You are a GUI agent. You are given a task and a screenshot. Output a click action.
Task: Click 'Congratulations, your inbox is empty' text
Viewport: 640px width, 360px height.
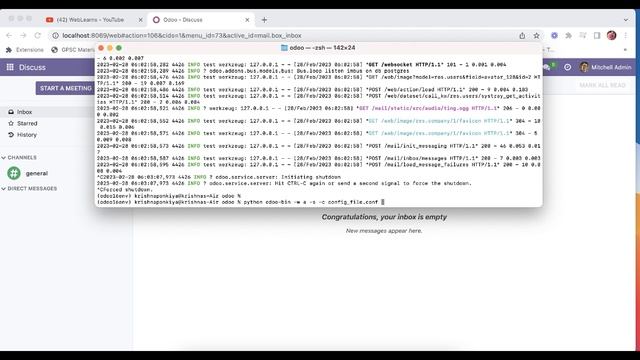coord(384,217)
